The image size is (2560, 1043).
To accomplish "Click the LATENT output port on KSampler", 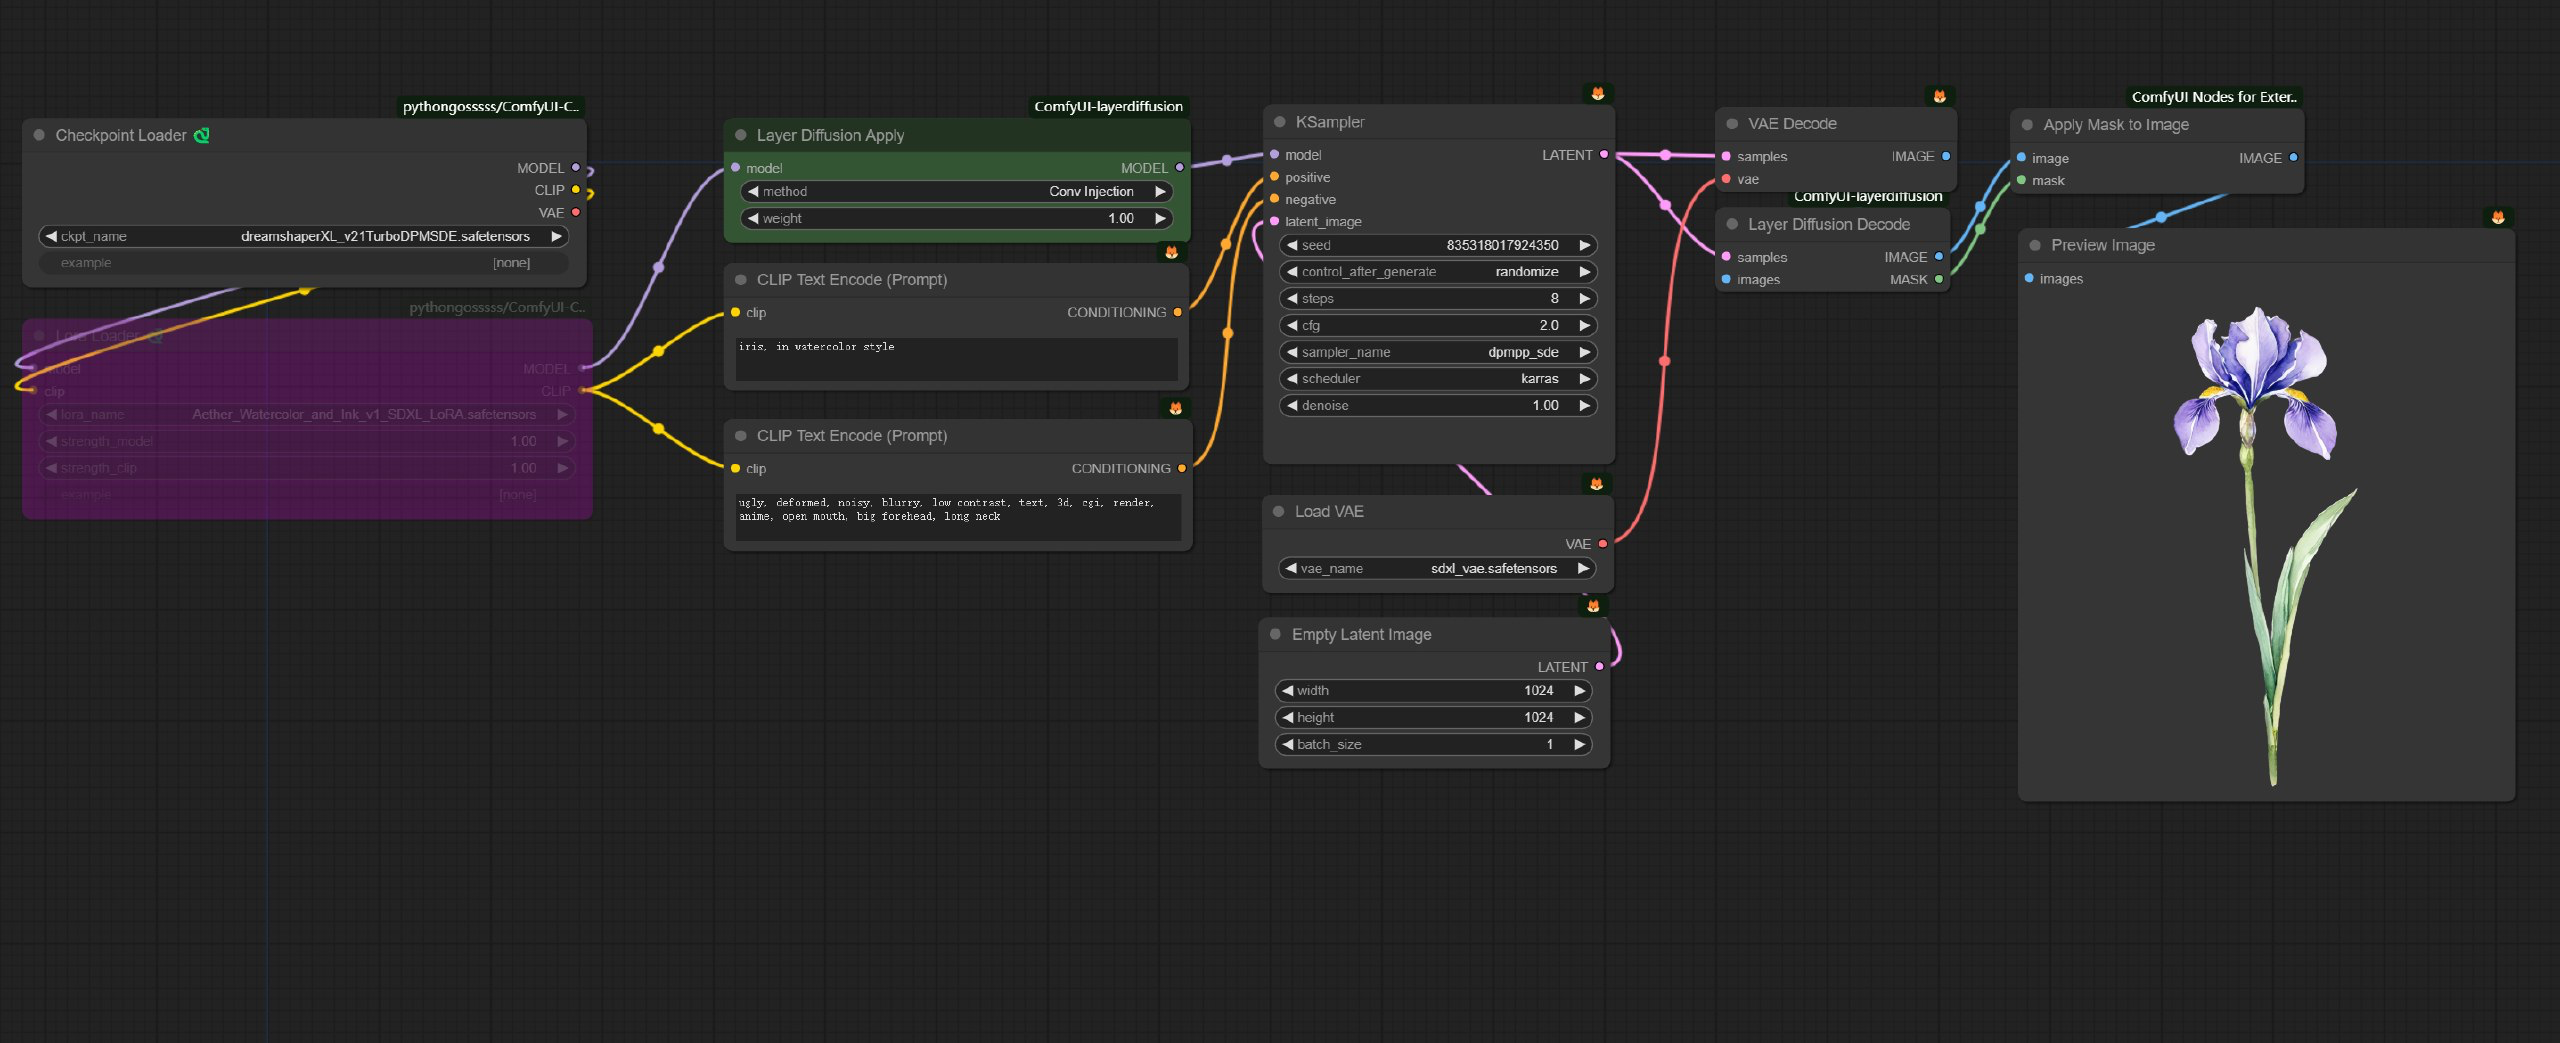I will coord(1604,155).
